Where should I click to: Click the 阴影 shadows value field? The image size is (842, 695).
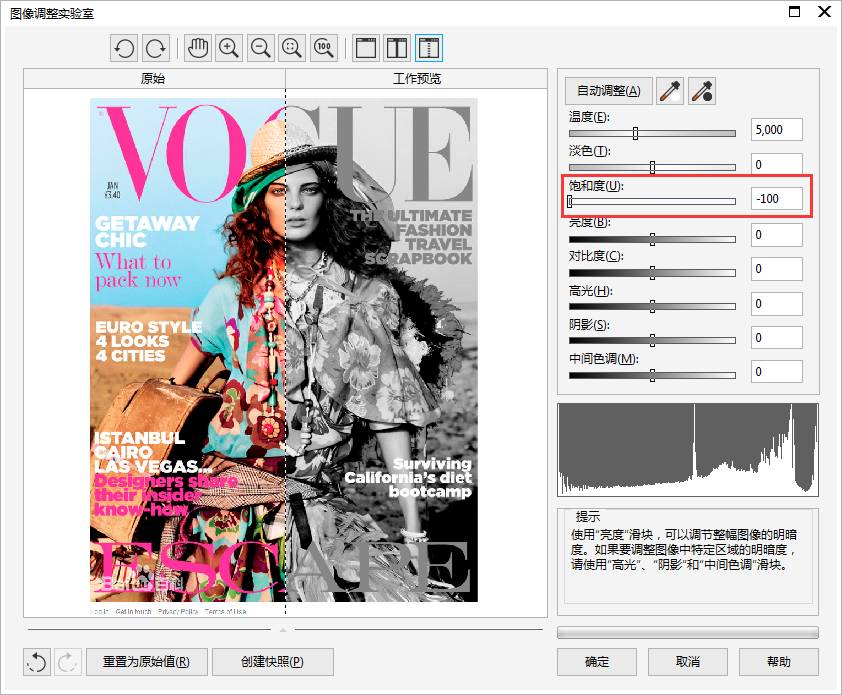776,337
